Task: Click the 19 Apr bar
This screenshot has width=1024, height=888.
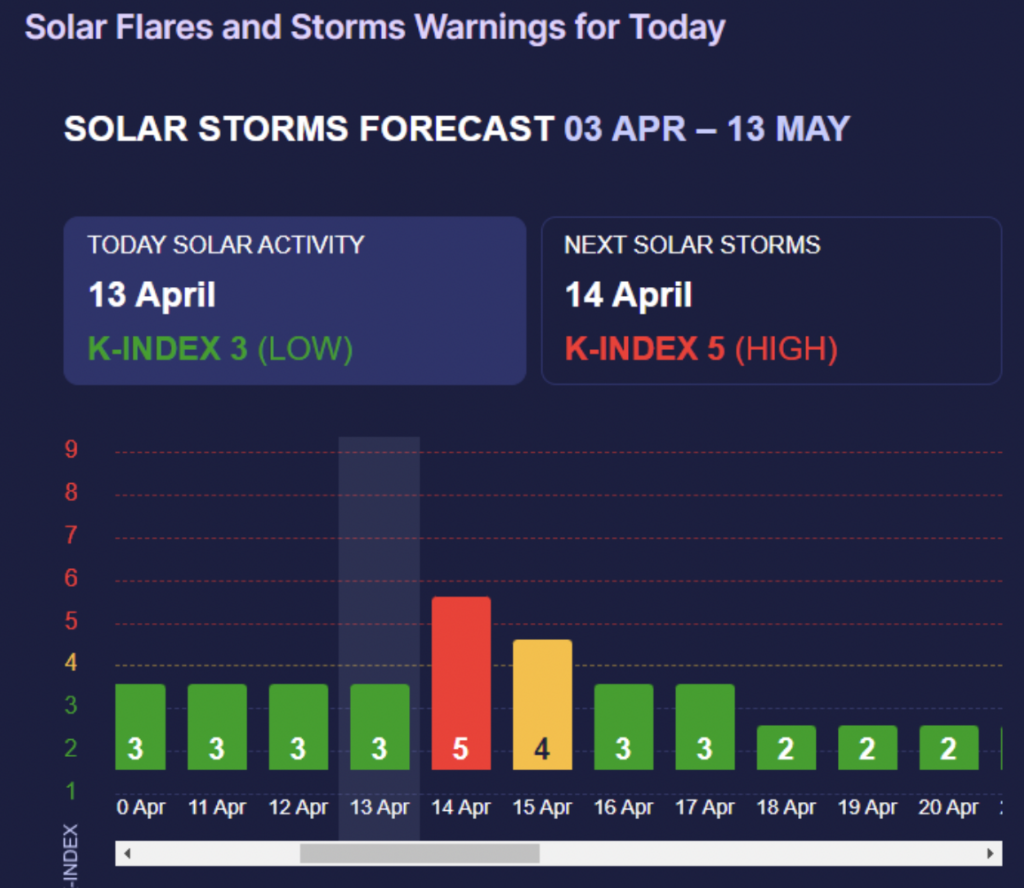Action: pos(867,748)
